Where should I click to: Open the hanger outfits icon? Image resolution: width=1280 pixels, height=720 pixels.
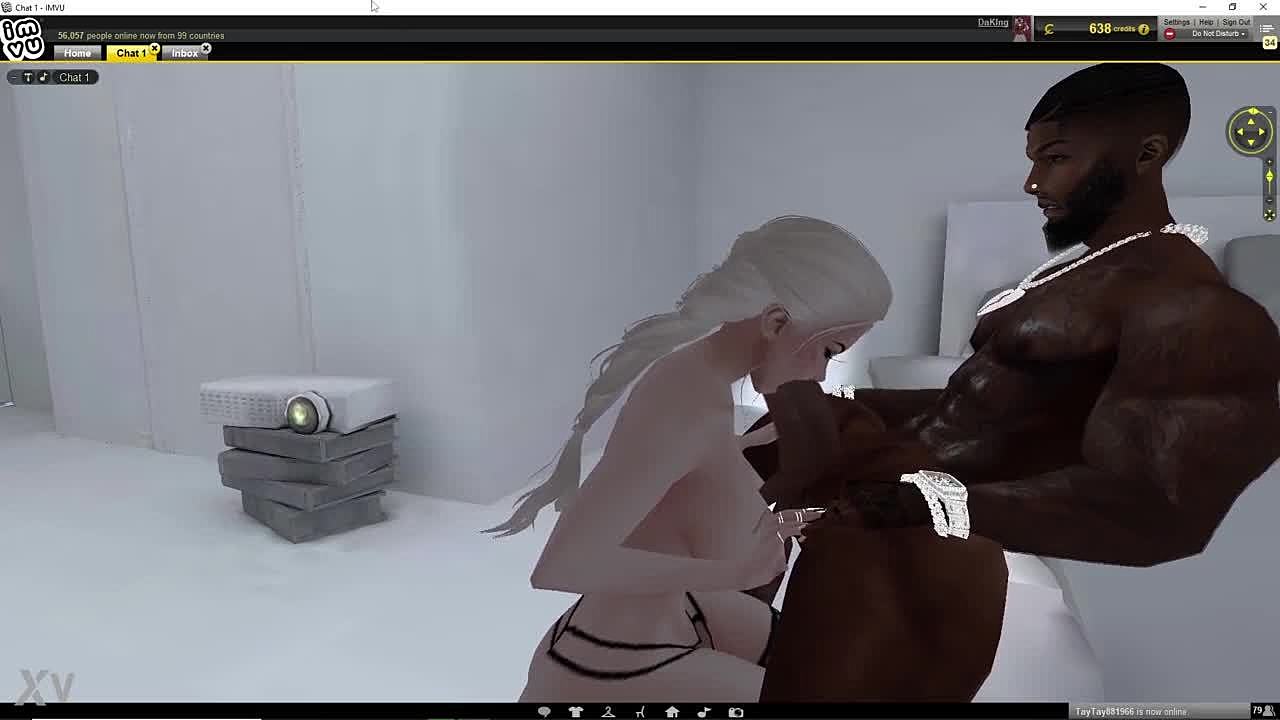(608, 712)
